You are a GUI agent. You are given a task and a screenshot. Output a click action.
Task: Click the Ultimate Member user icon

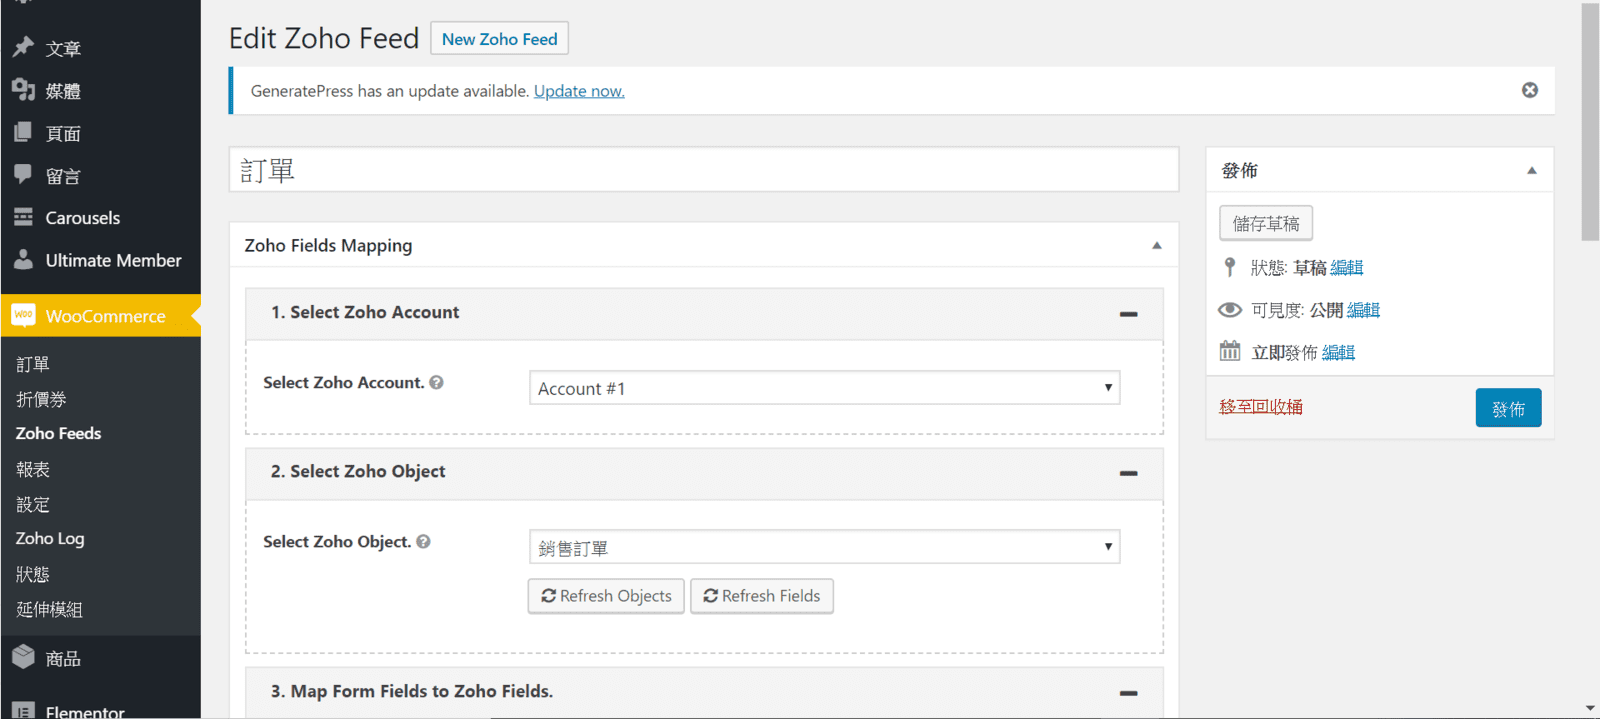coord(23,259)
